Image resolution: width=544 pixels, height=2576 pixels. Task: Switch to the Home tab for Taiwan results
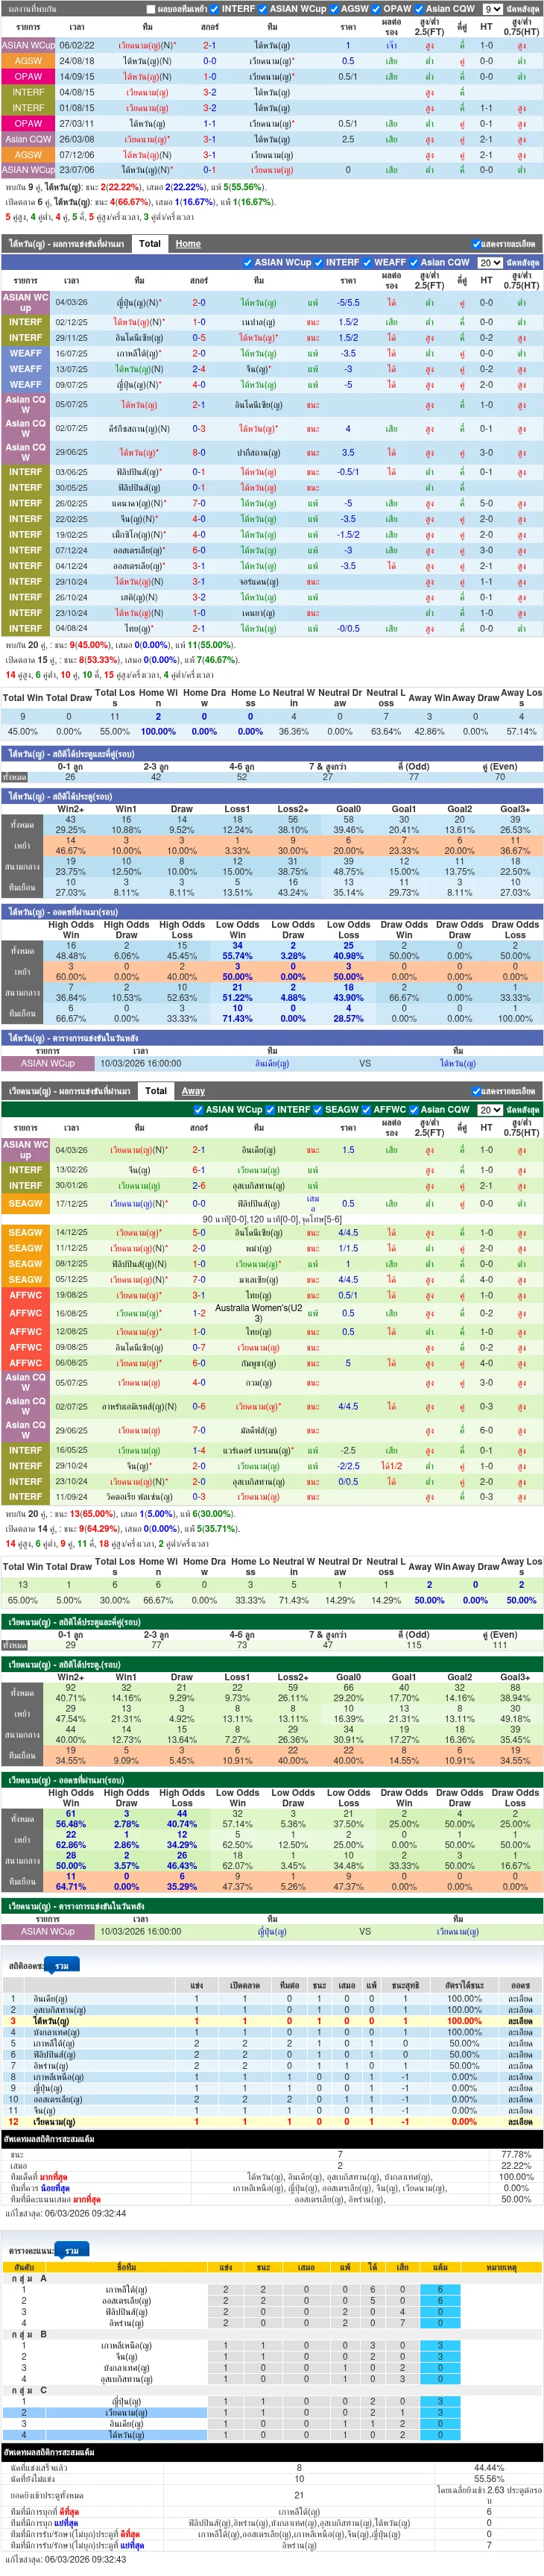click(x=188, y=244)
